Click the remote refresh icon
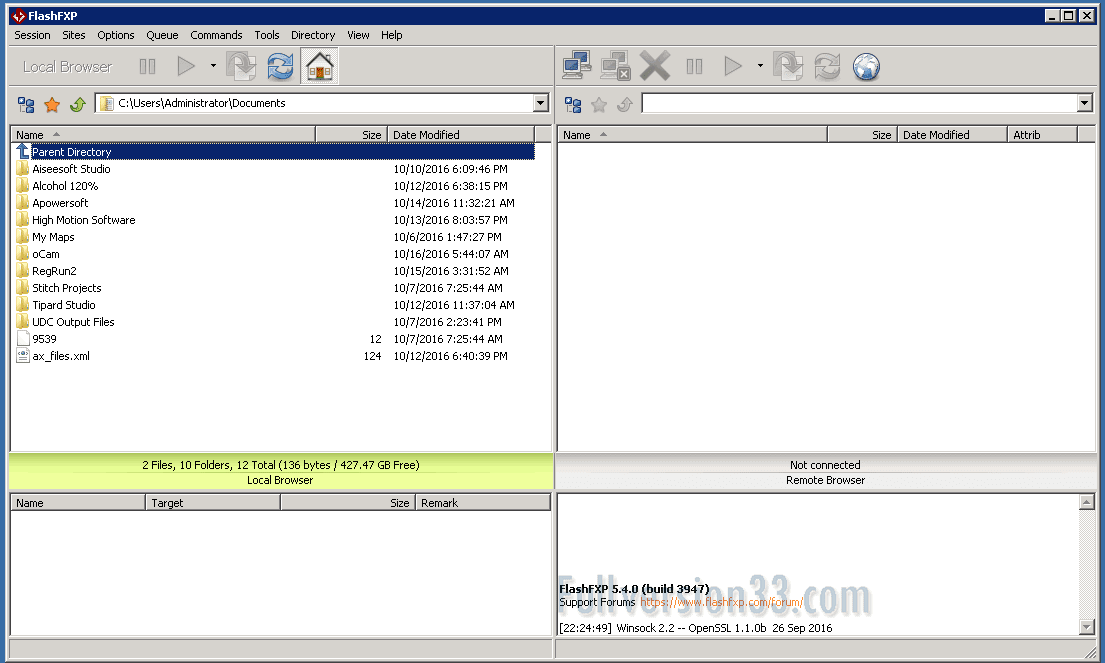Viewport: 1105px width, 663px height. (827, 67)
